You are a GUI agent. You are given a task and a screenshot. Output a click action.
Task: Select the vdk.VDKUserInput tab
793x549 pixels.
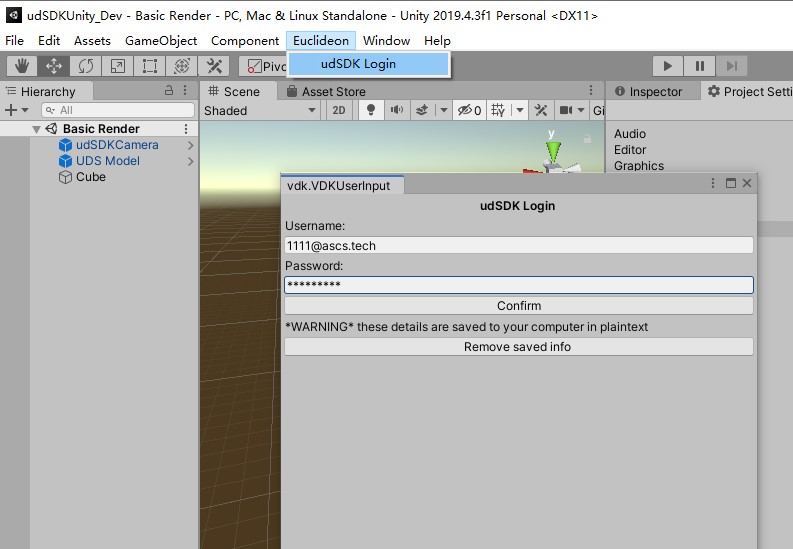[x=342, y=186]
